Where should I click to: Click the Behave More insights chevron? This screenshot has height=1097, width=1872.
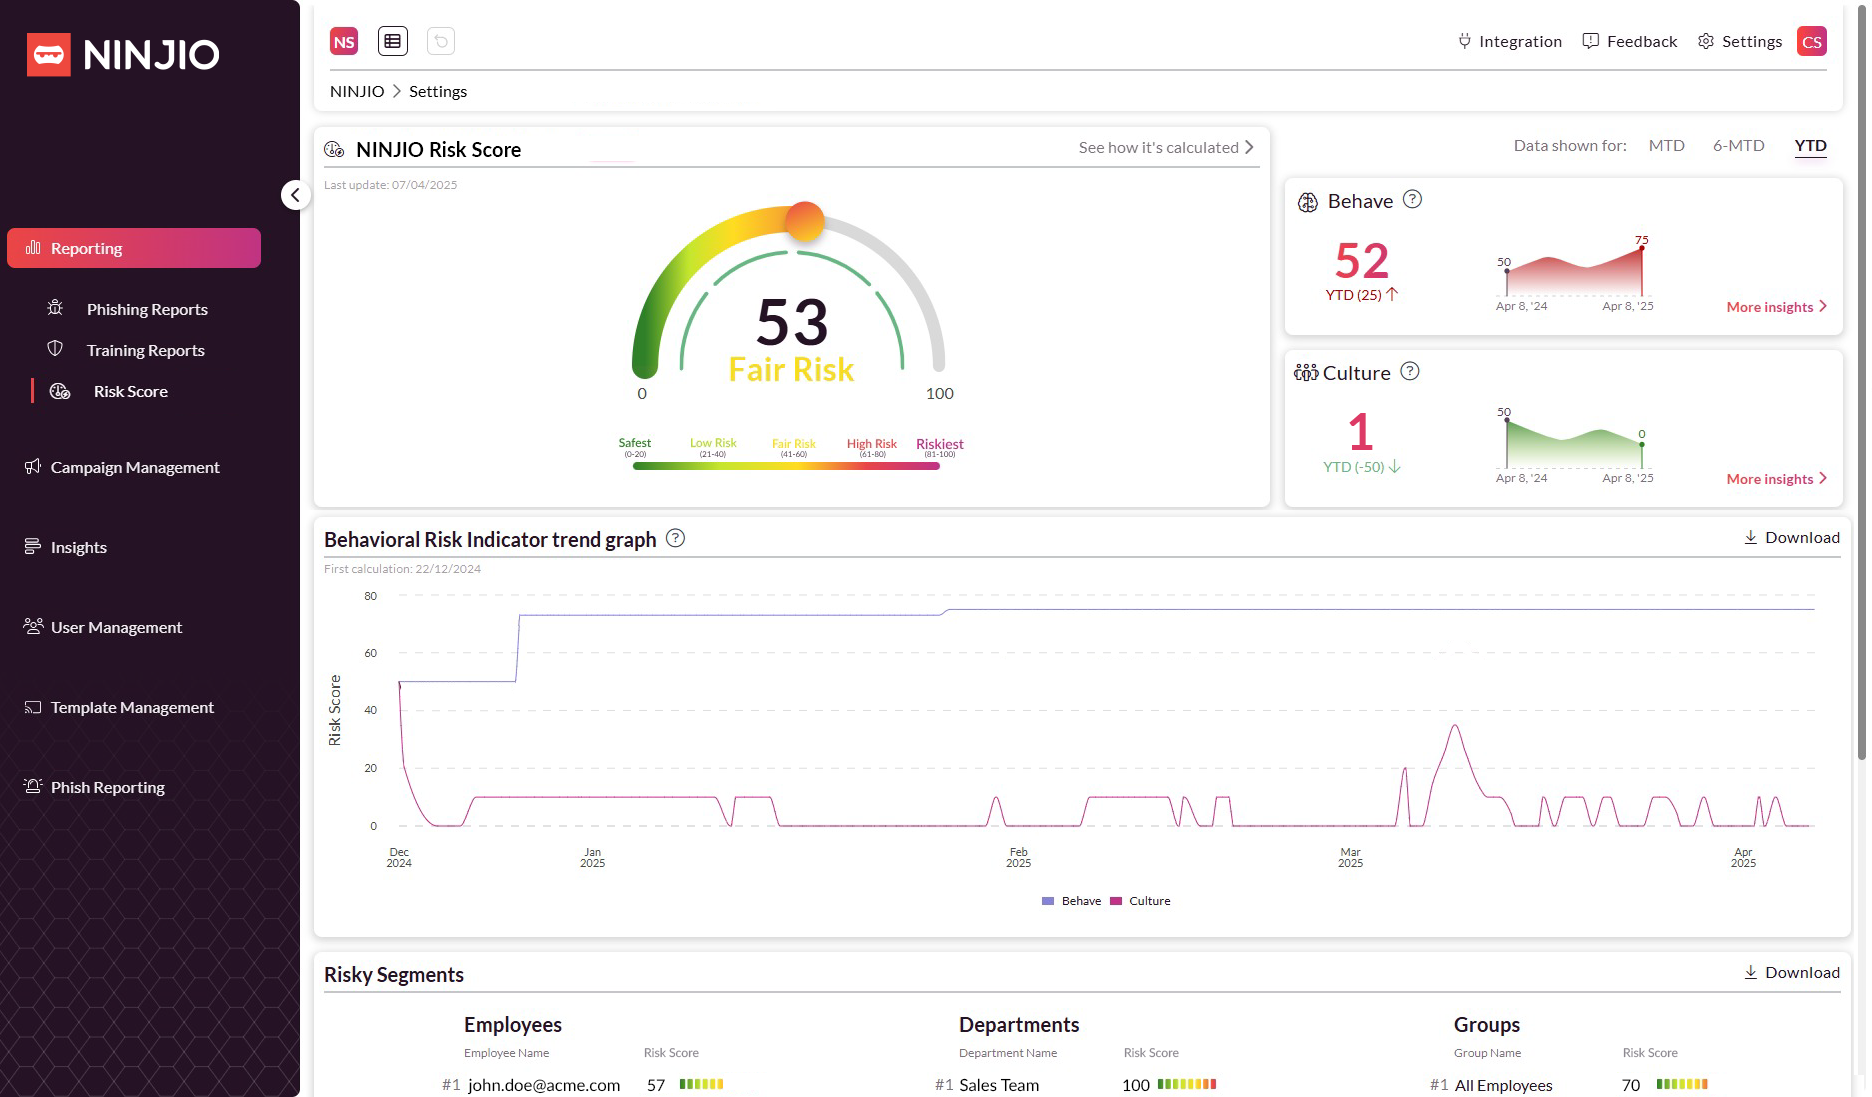(x=1823, y=306)
